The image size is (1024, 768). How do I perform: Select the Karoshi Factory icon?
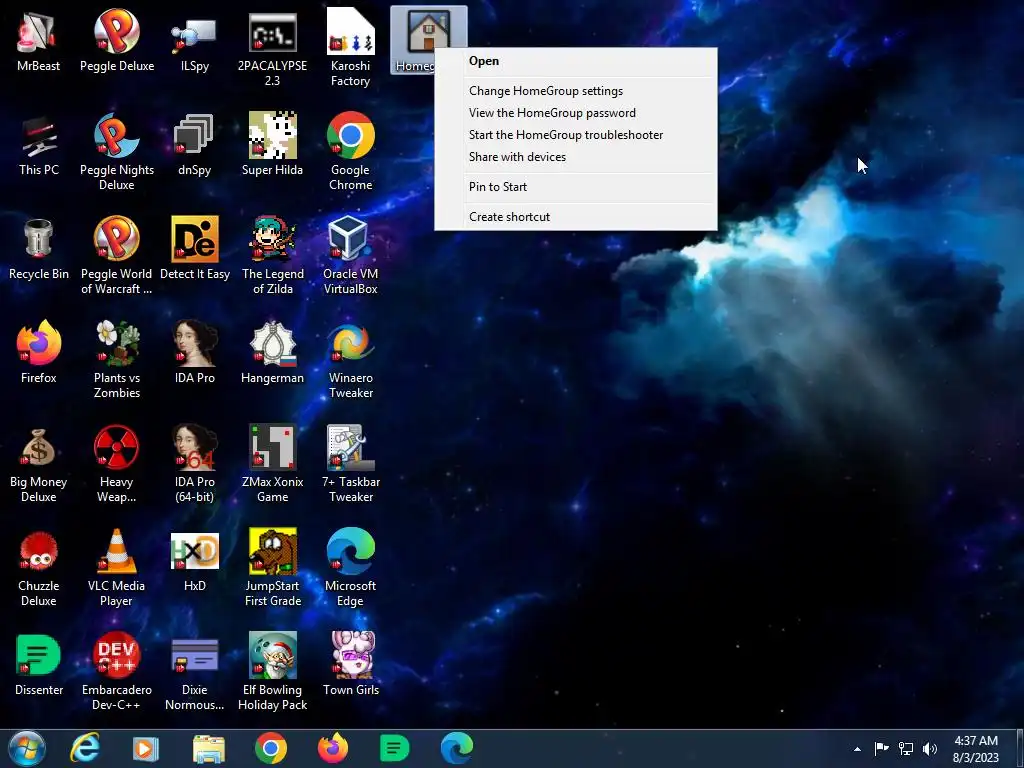click(351, 48)
